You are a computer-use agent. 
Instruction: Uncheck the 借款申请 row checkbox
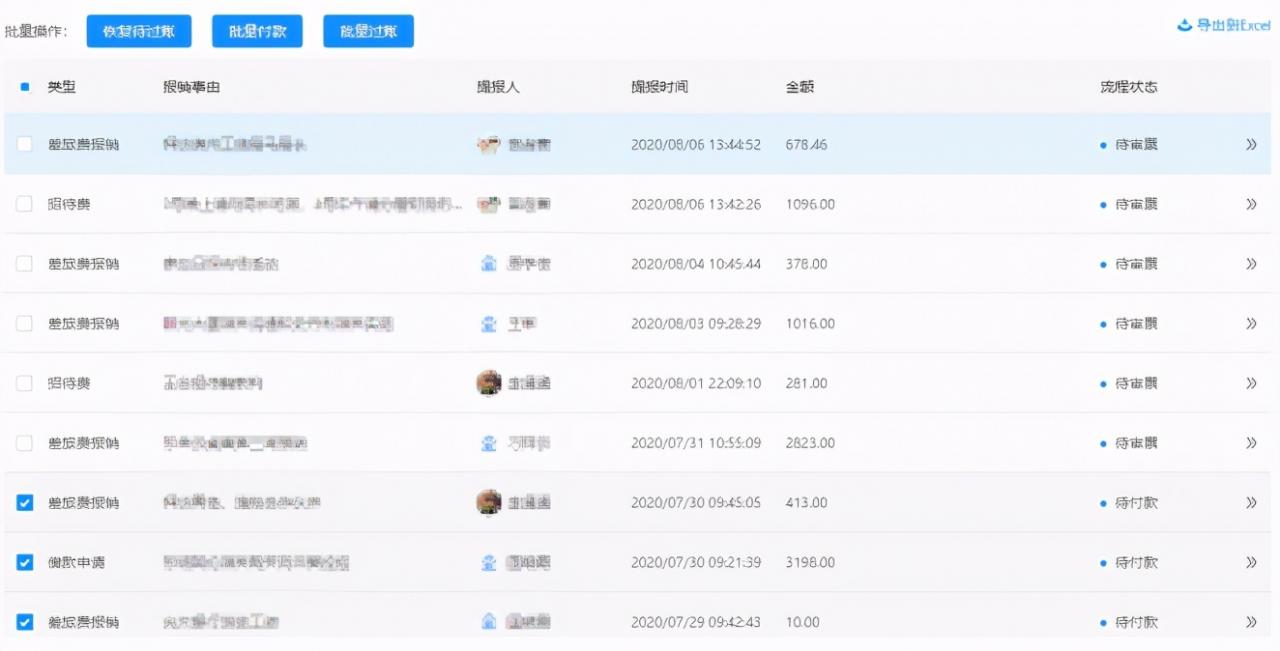click(x=25, y=562)
